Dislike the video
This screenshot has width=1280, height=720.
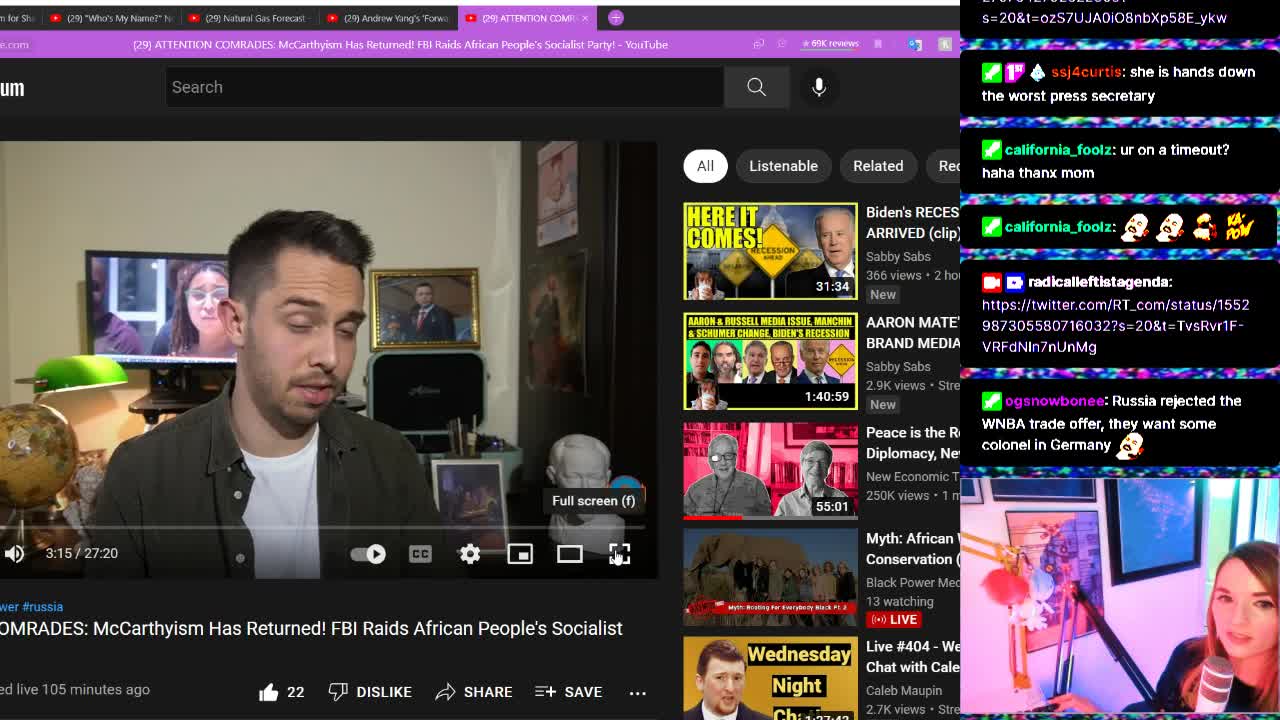(370, 692)
